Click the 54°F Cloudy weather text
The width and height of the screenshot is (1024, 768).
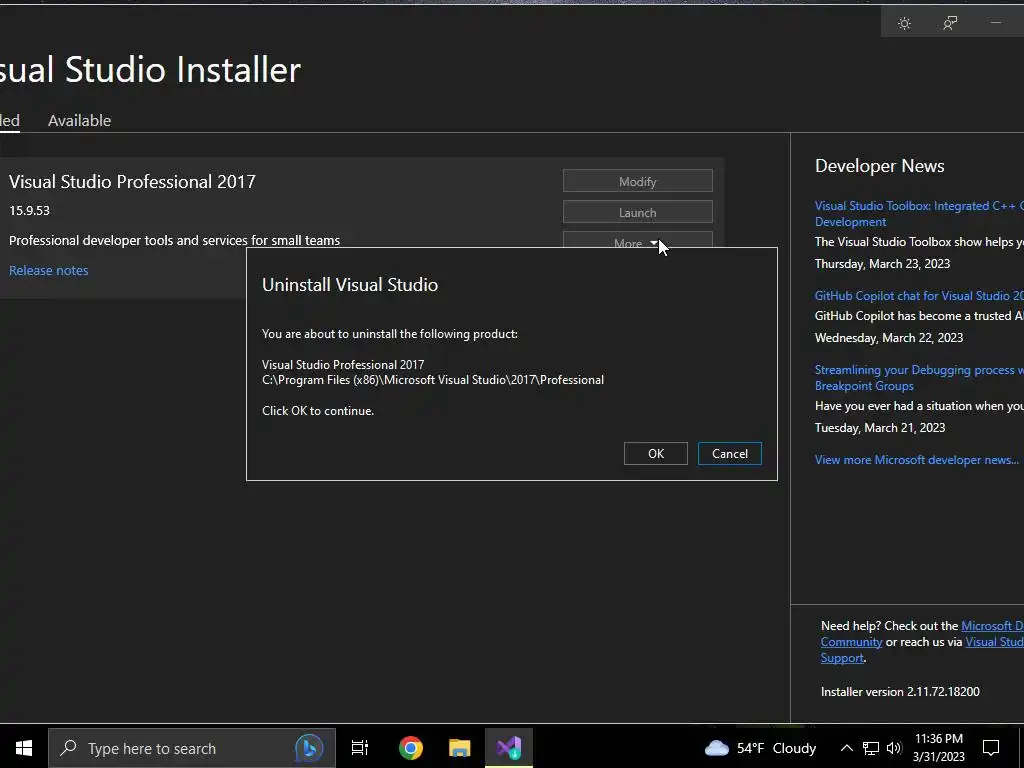coord(776,748)
